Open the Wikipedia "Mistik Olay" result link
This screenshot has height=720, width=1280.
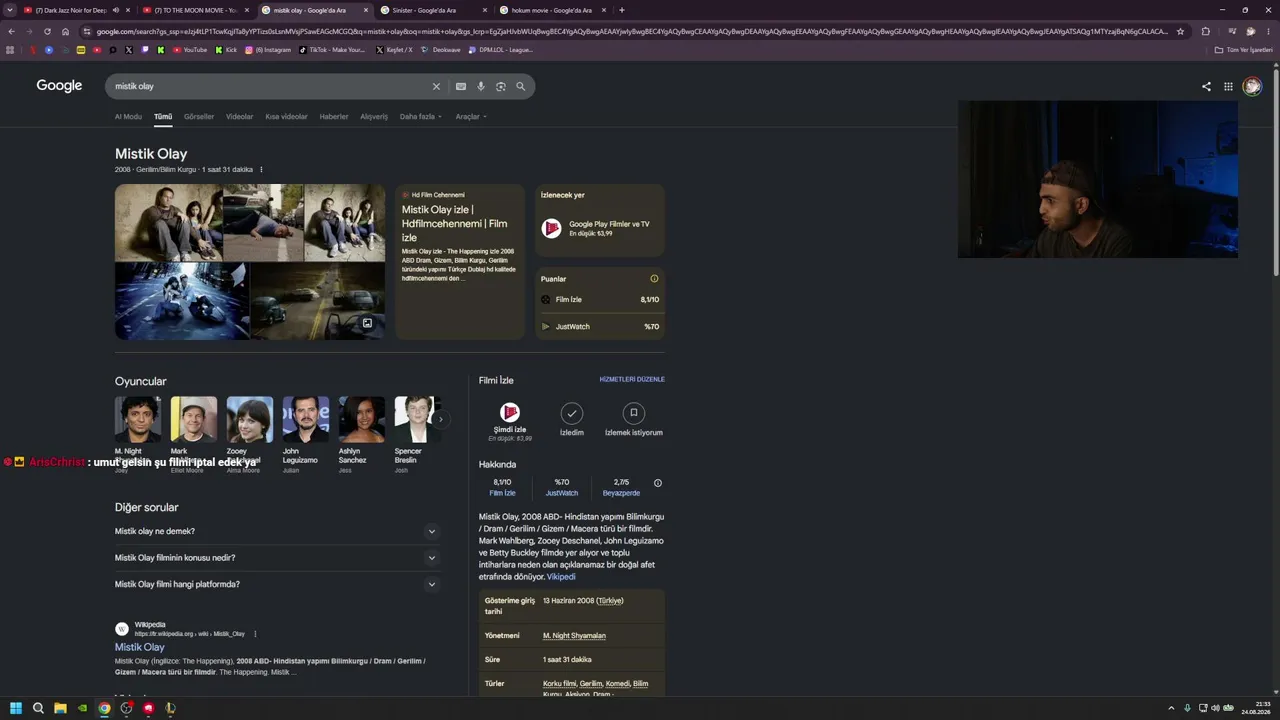click(140, 647)
